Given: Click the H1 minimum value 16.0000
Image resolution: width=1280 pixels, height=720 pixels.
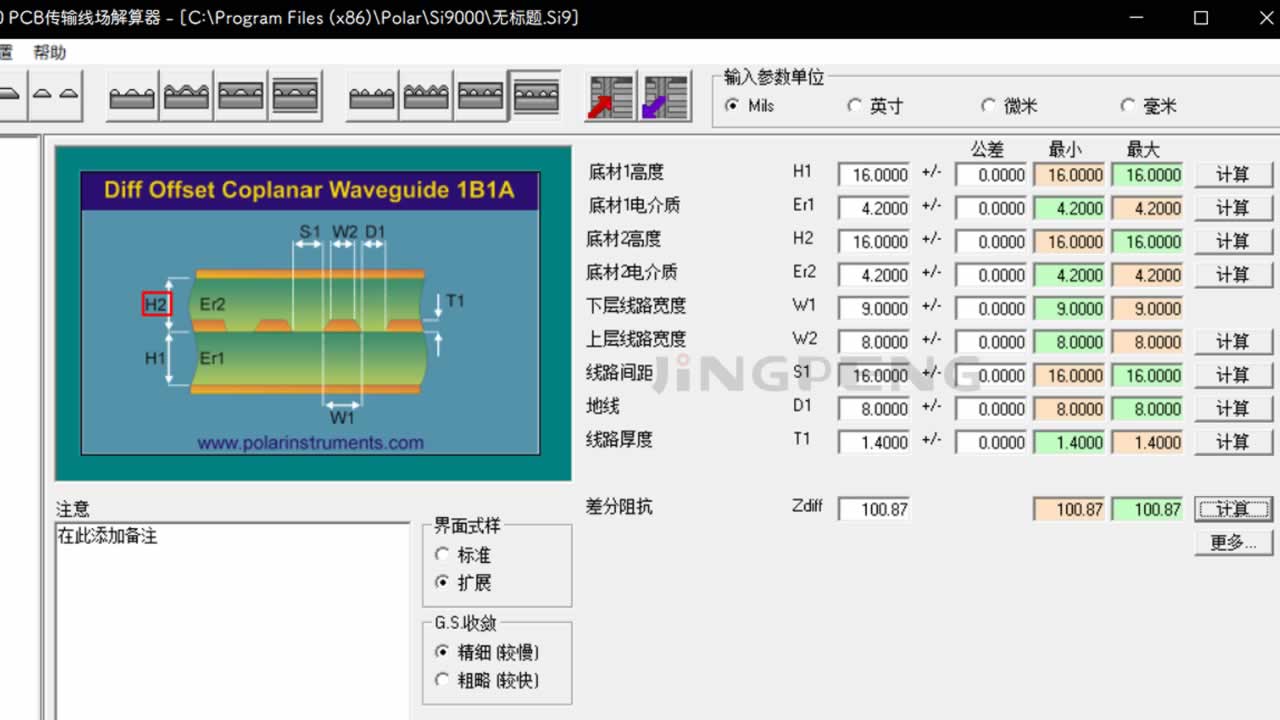Looking at the screenshot, I should tap(1069, 175).
